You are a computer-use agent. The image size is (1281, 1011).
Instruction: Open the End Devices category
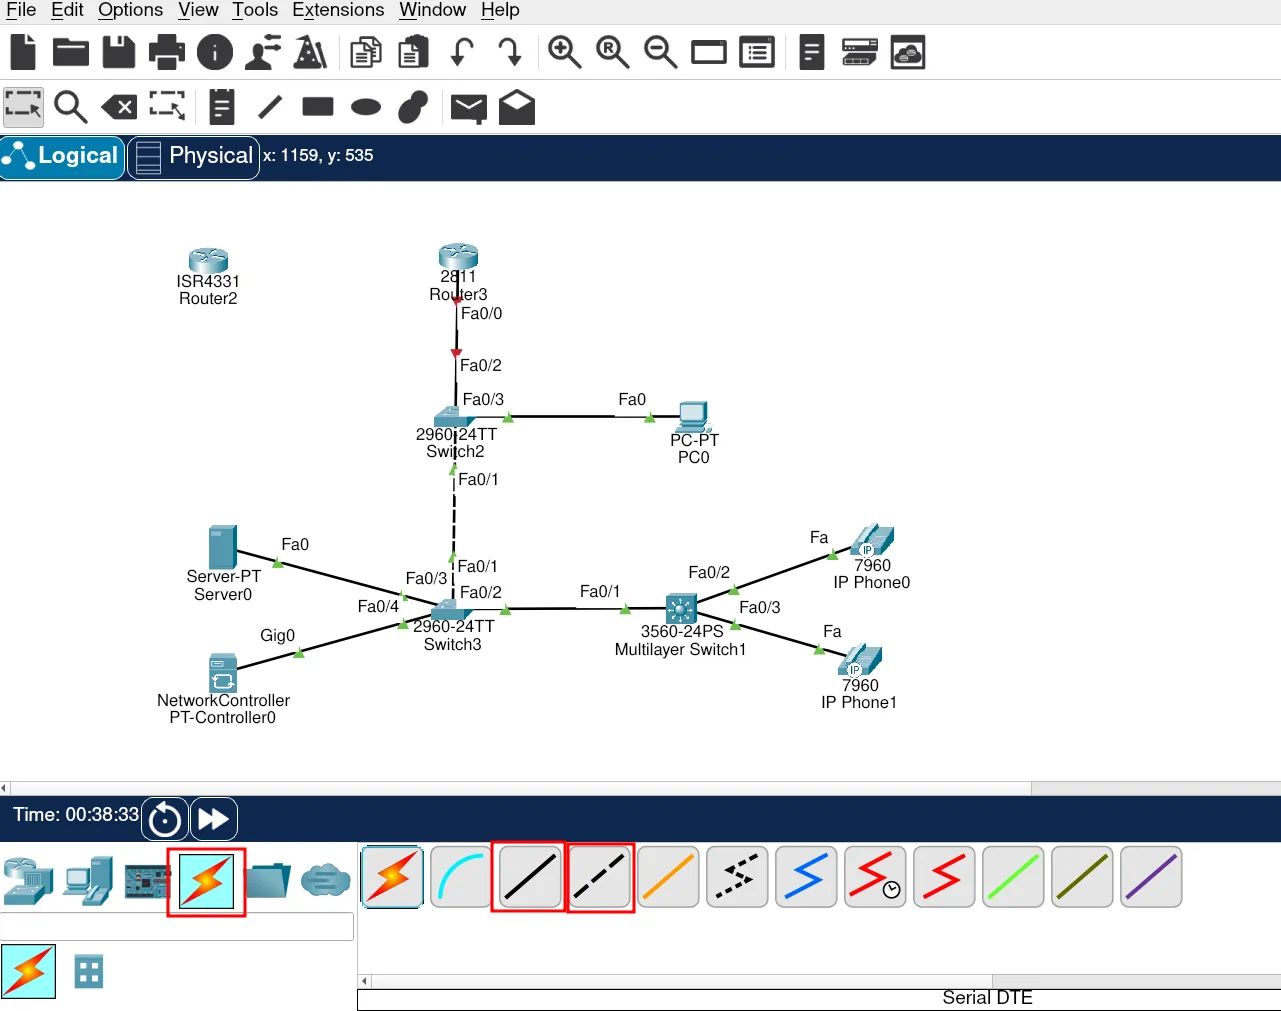coord(88,881)
